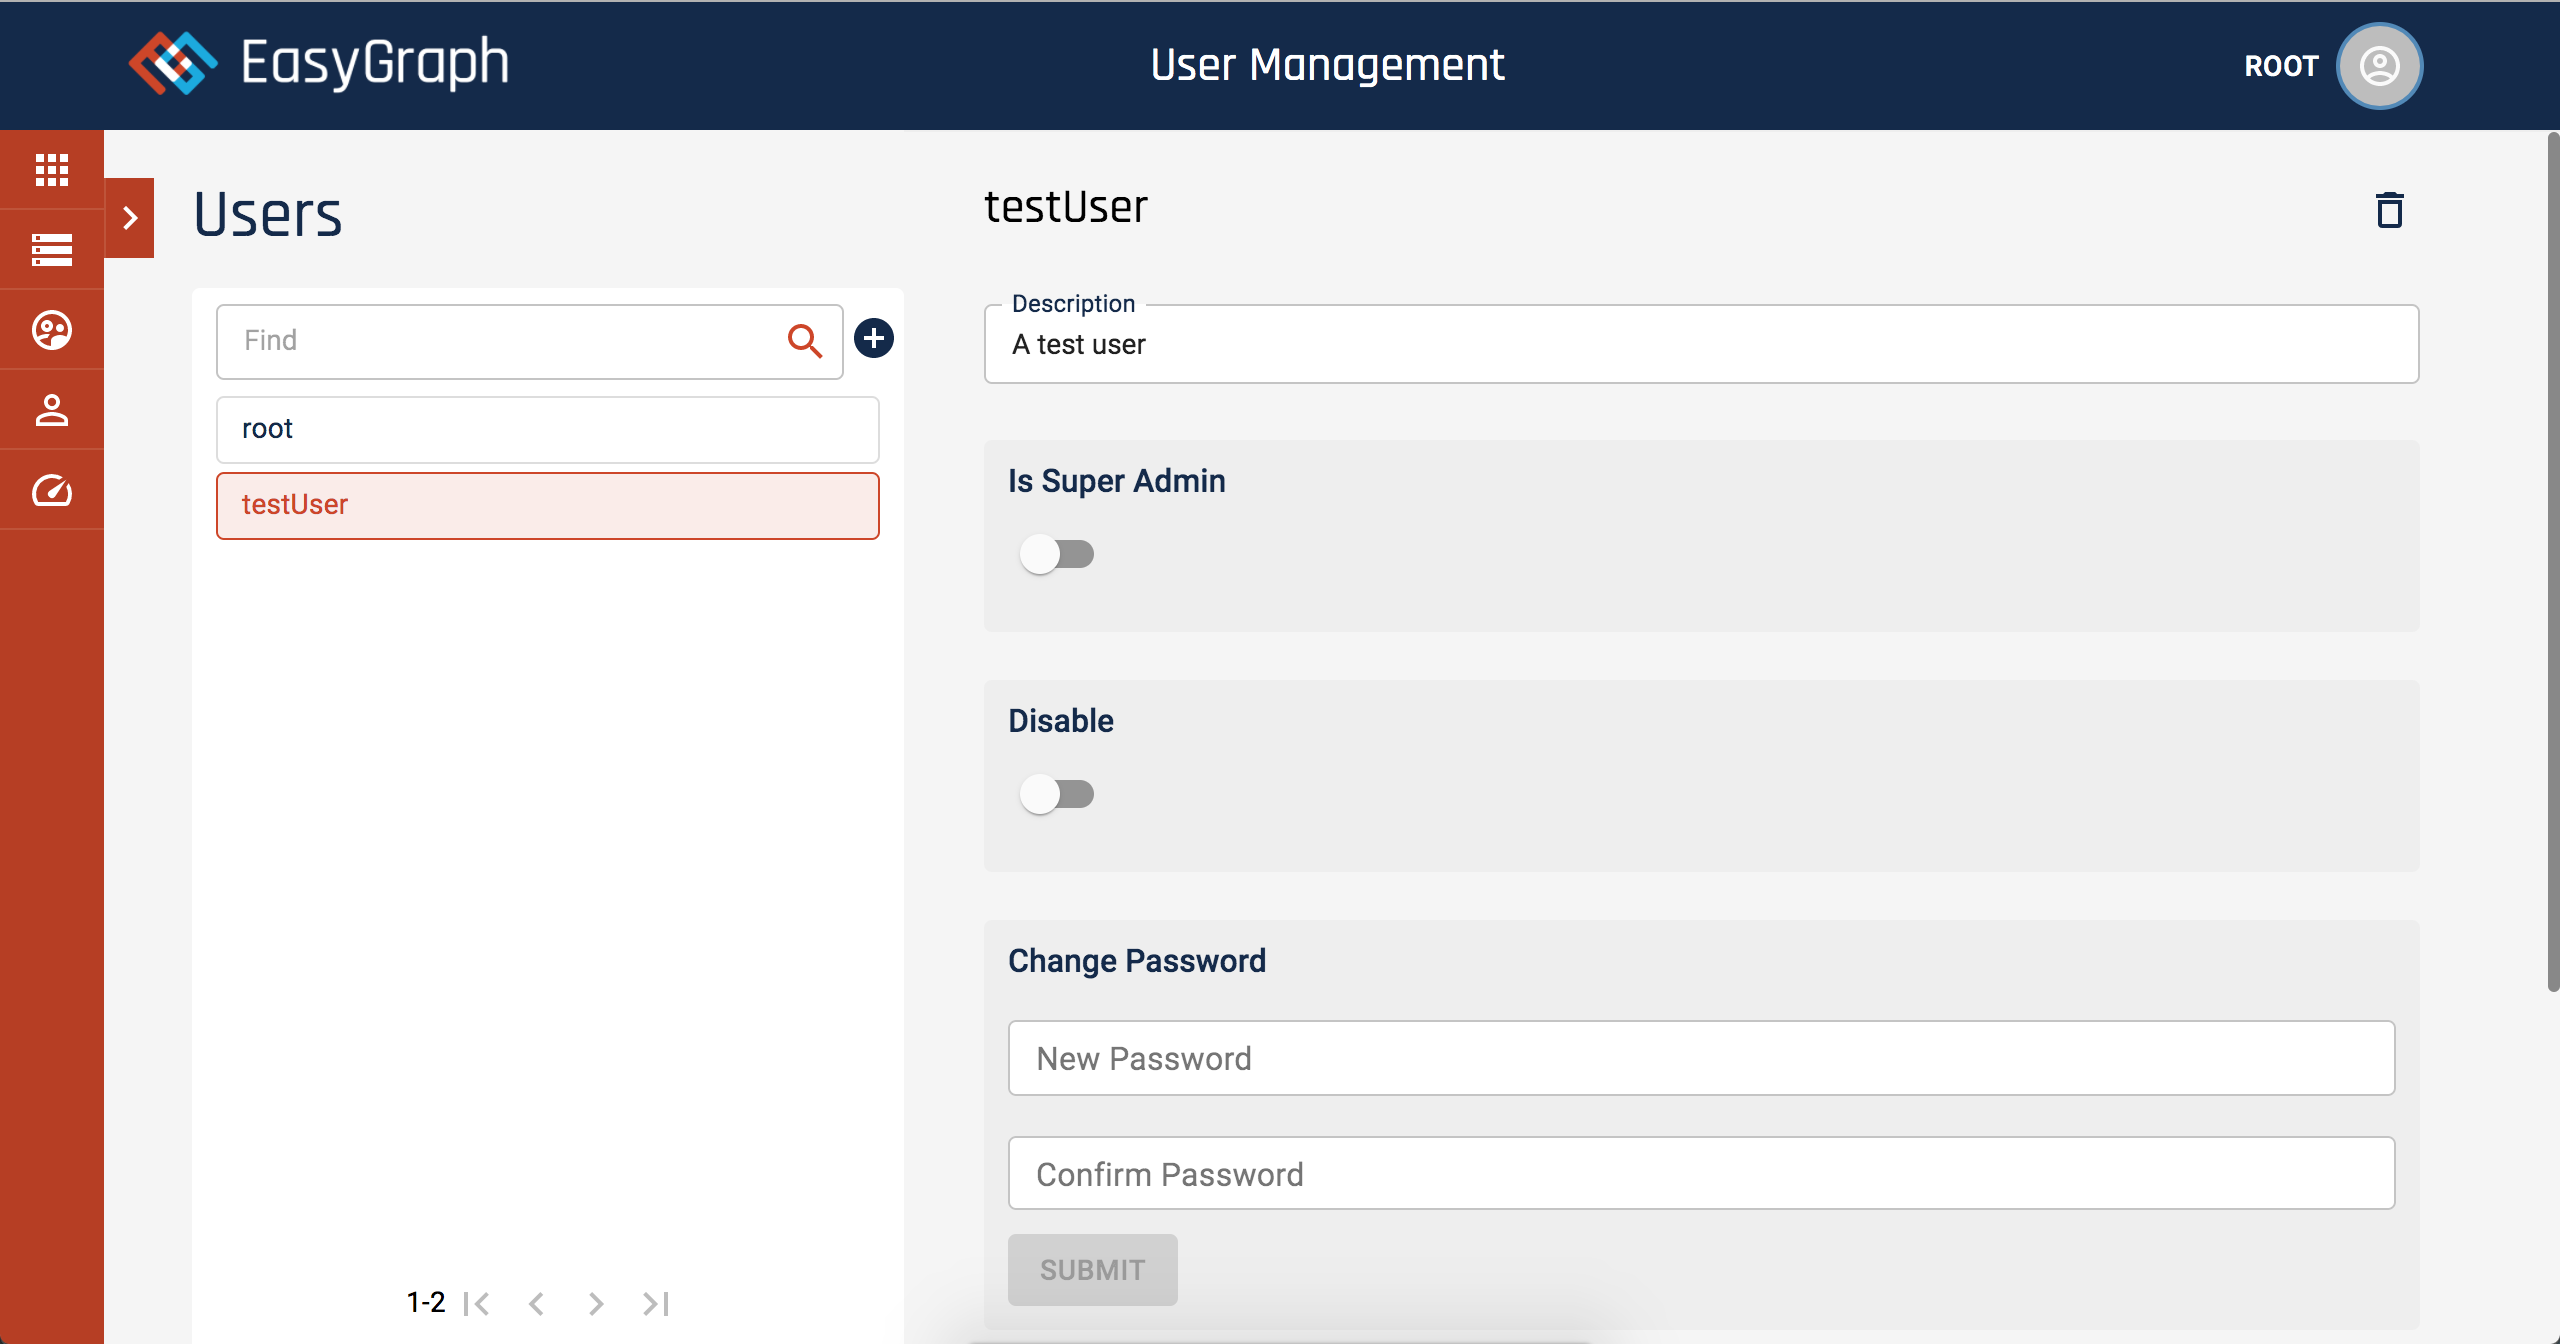Add a new user with plus icon

[x=874, y=338]
